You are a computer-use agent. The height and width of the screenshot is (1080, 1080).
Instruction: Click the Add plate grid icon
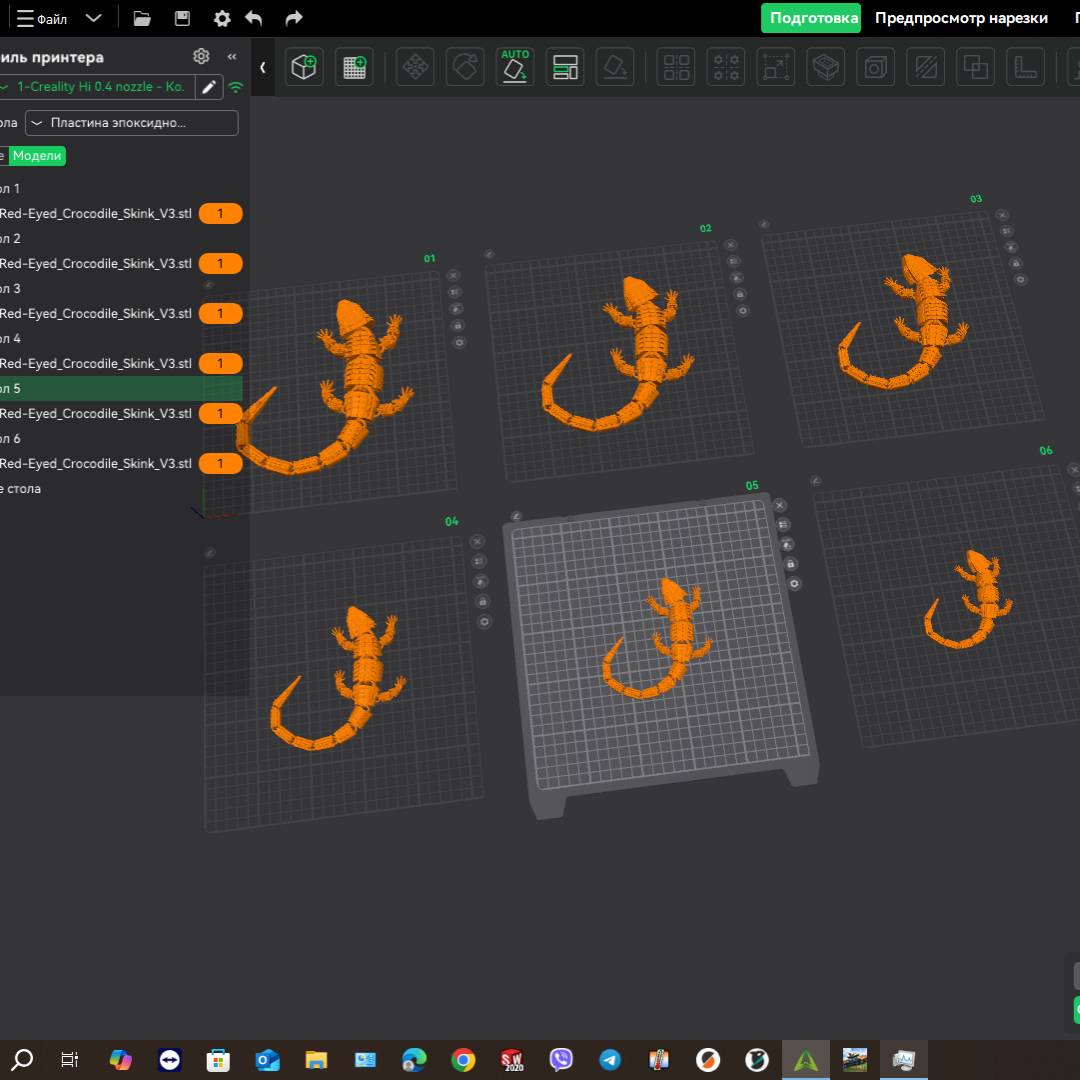tap(355, 67)
